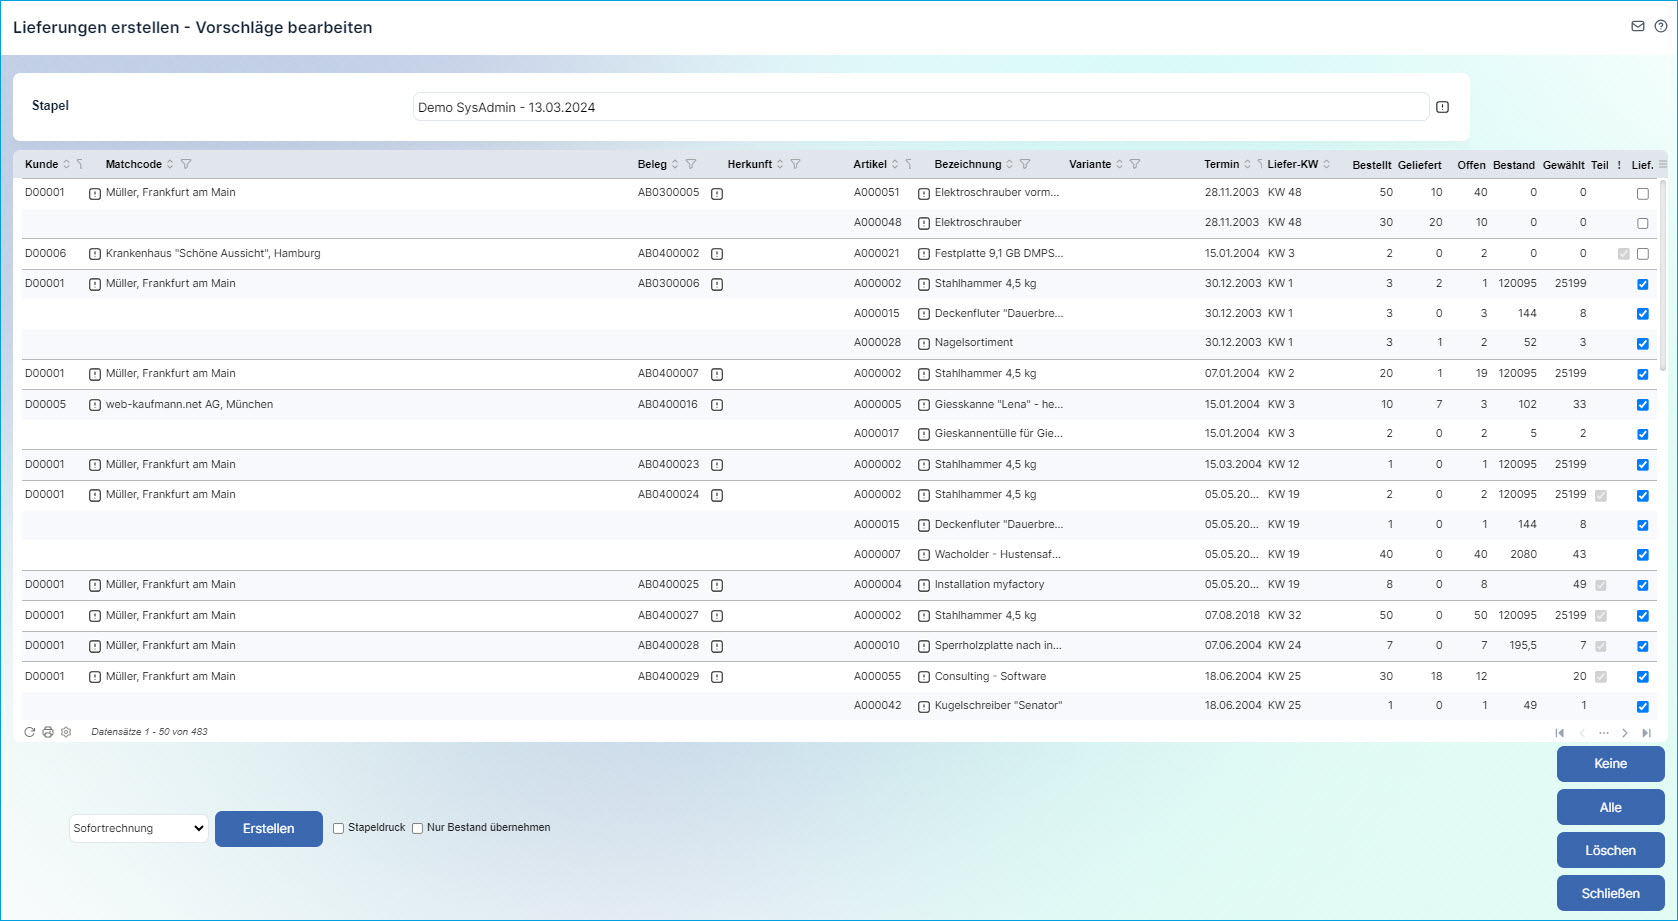Jump to last page of records
This screenshot has height=921, width=1678.
point(1647,733)
